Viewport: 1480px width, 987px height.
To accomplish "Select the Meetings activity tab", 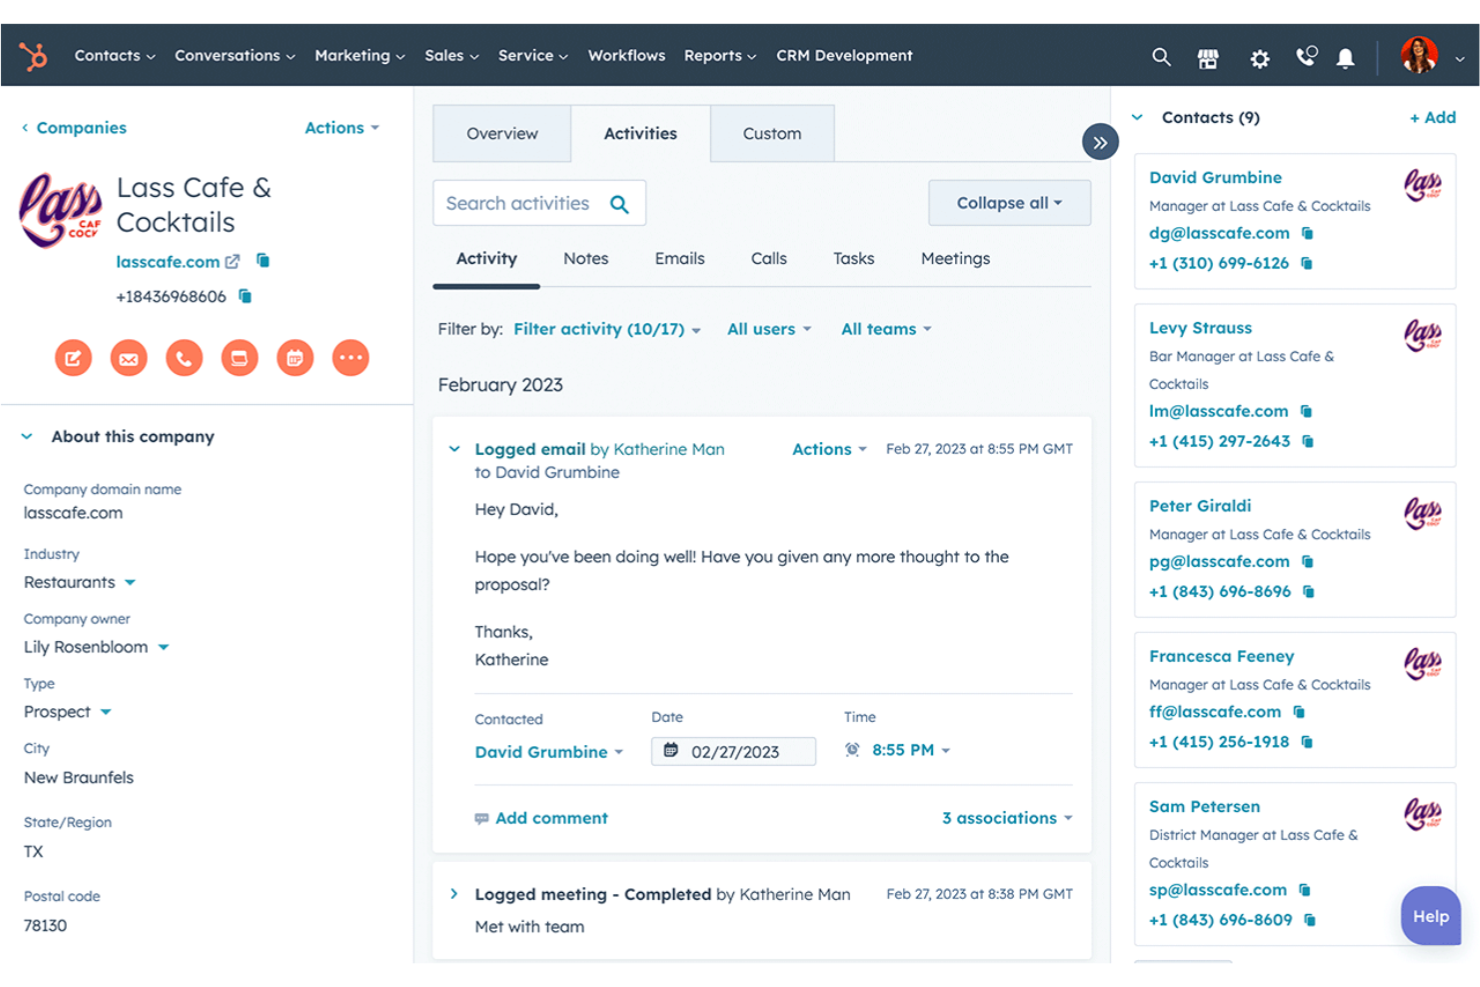I will click(955, 259).
